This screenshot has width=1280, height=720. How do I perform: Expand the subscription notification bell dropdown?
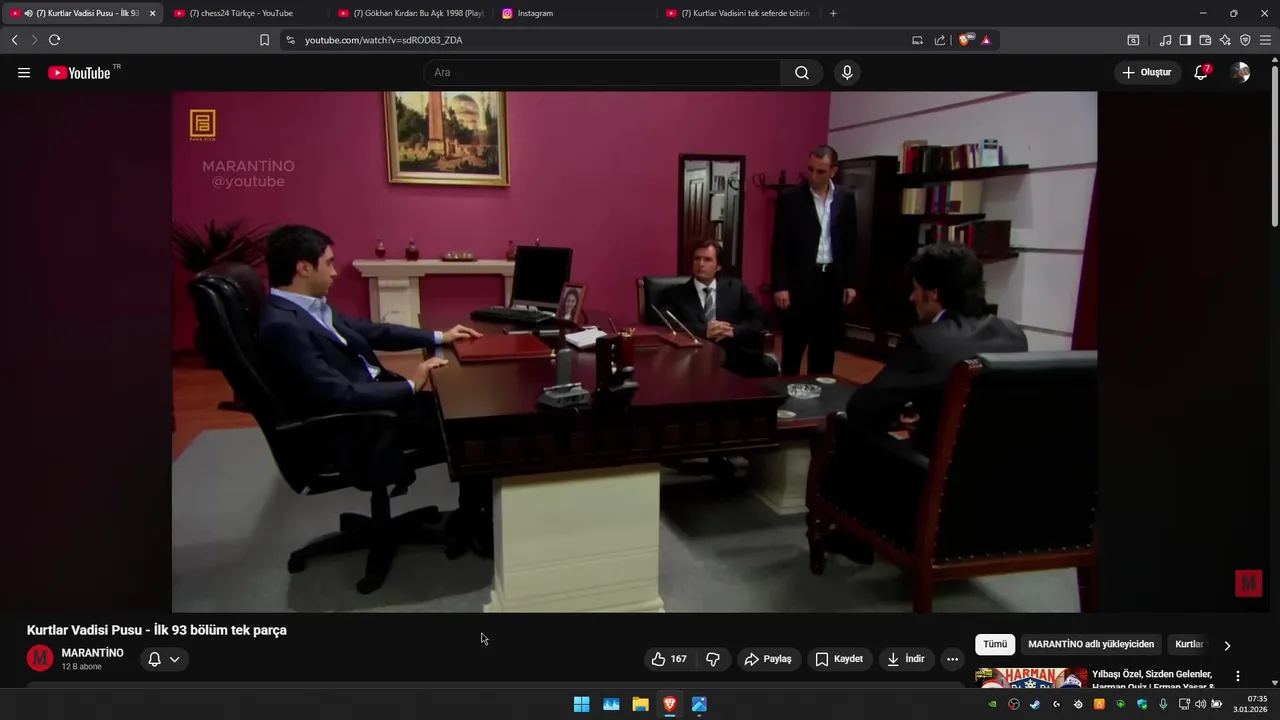164,659
